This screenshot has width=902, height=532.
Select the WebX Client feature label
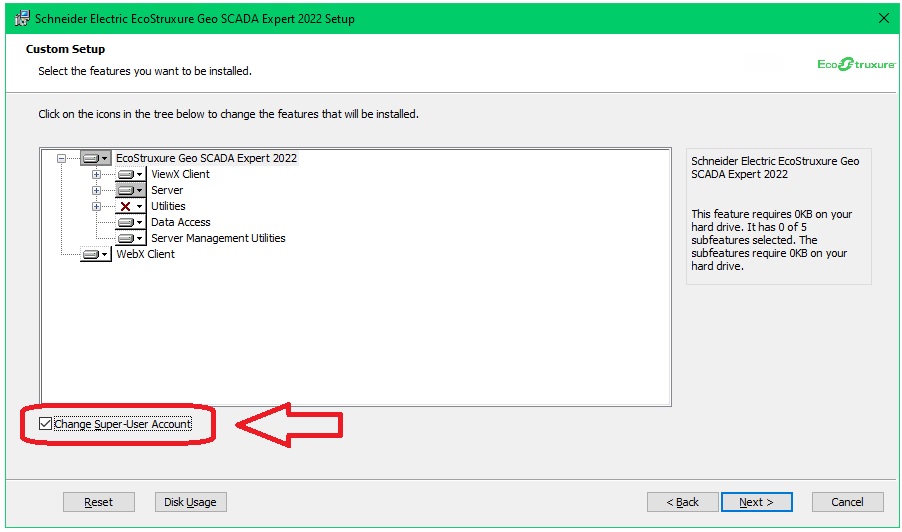pos(146,254)
